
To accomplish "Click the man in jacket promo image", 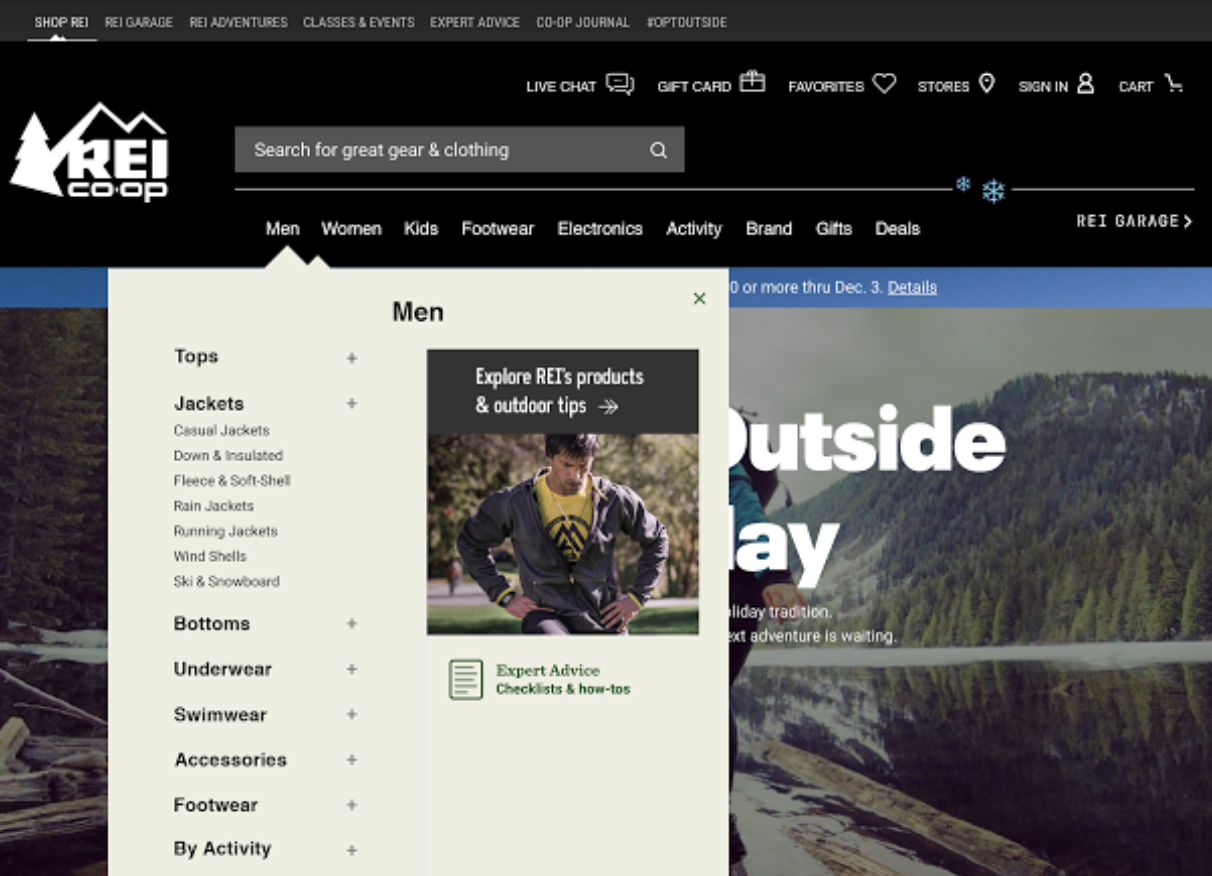I will tap(563, 534).
